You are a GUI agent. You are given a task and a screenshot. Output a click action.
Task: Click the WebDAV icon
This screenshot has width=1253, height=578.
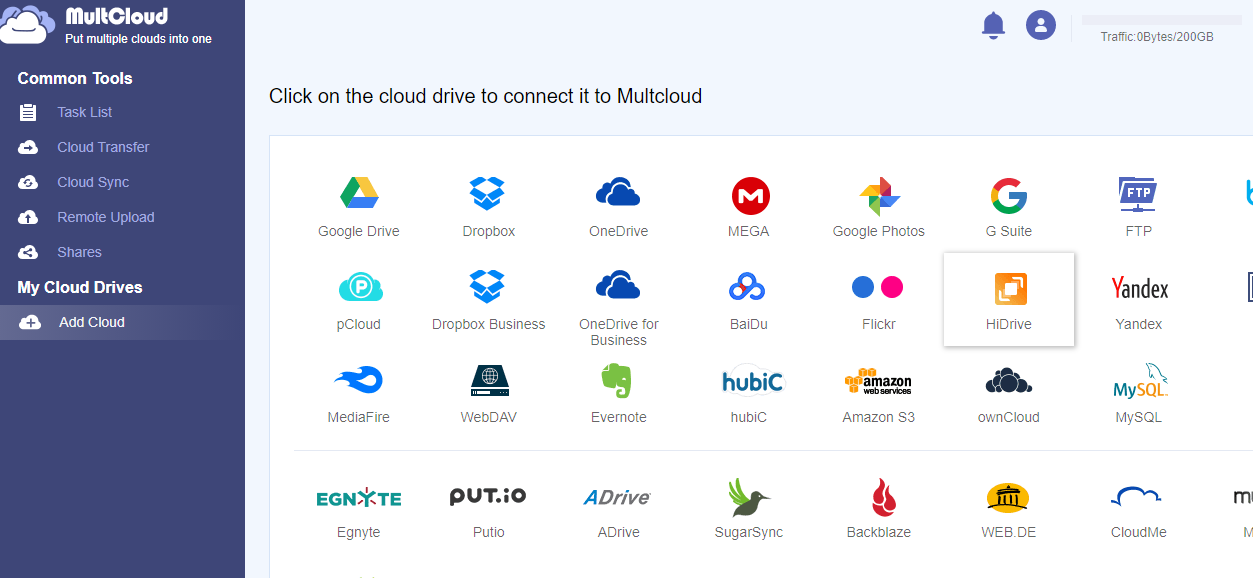[489, 380]
